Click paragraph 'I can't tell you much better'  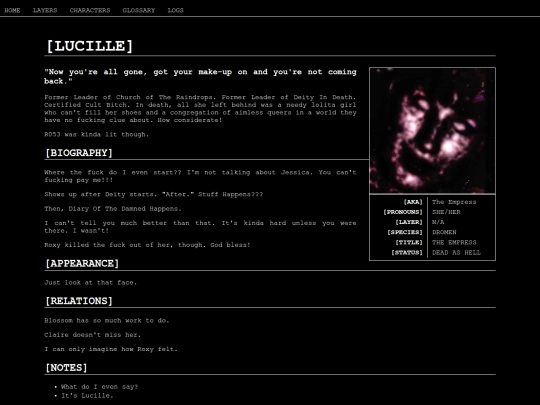coord(200,227)
